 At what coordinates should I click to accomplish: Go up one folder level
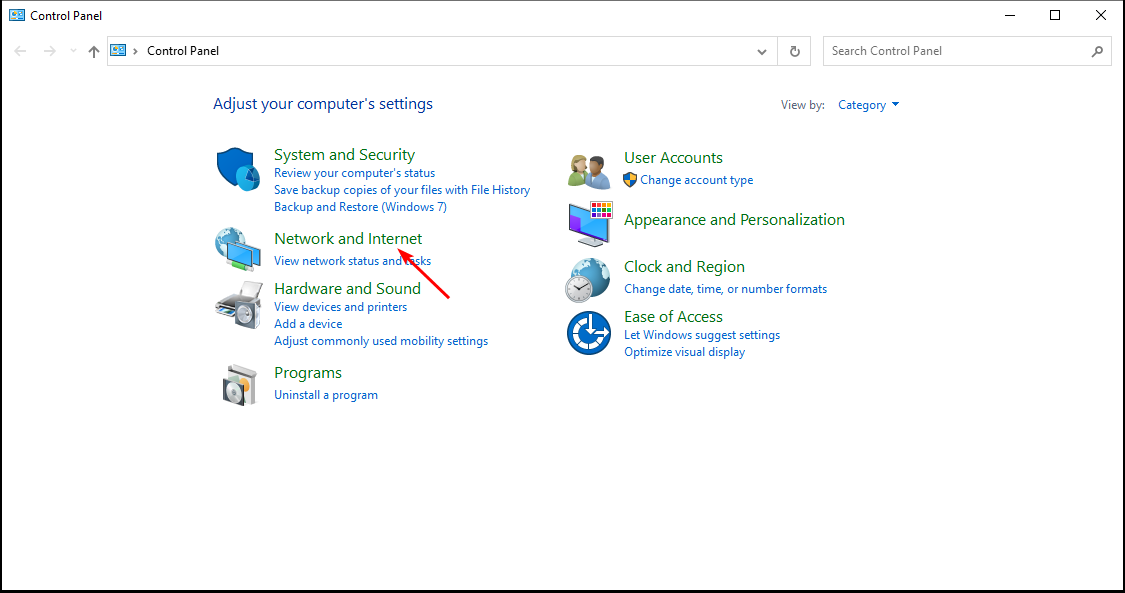pyautogui.click(x=94, y=51)
